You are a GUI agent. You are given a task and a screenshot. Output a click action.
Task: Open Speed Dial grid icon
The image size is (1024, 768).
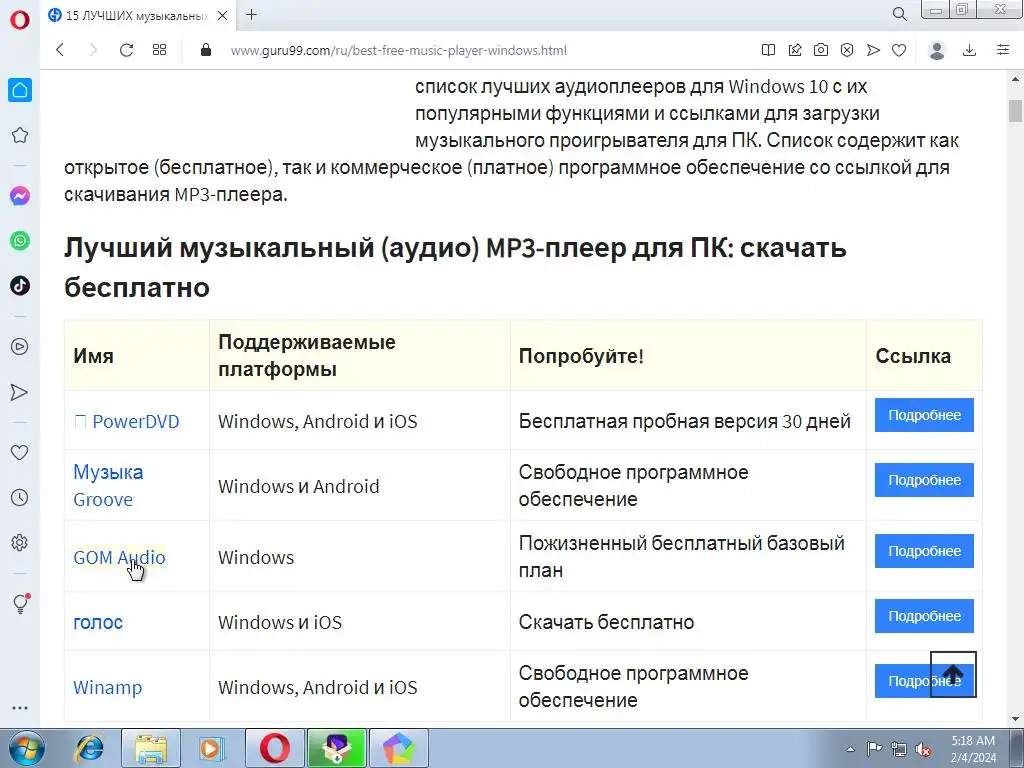click(159, 50)
